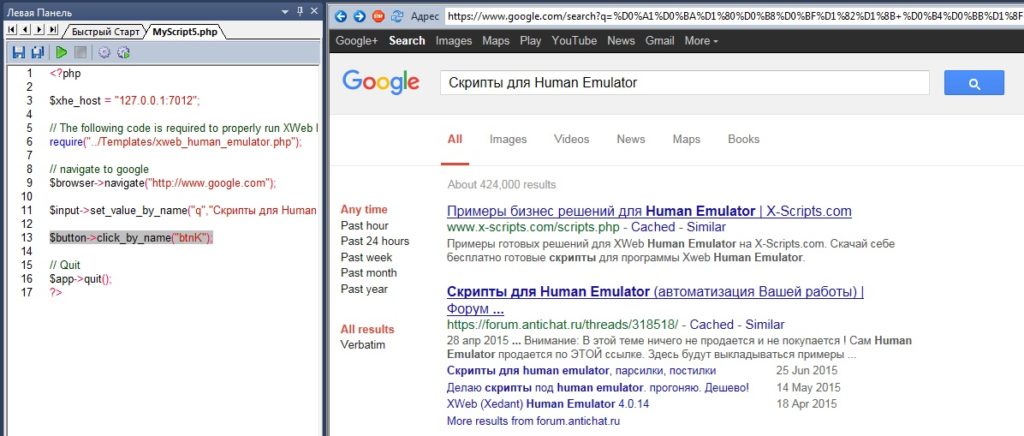Click the gear with green play icon
The height and width of the screenshot is (436, 1024).
[123, 53]
